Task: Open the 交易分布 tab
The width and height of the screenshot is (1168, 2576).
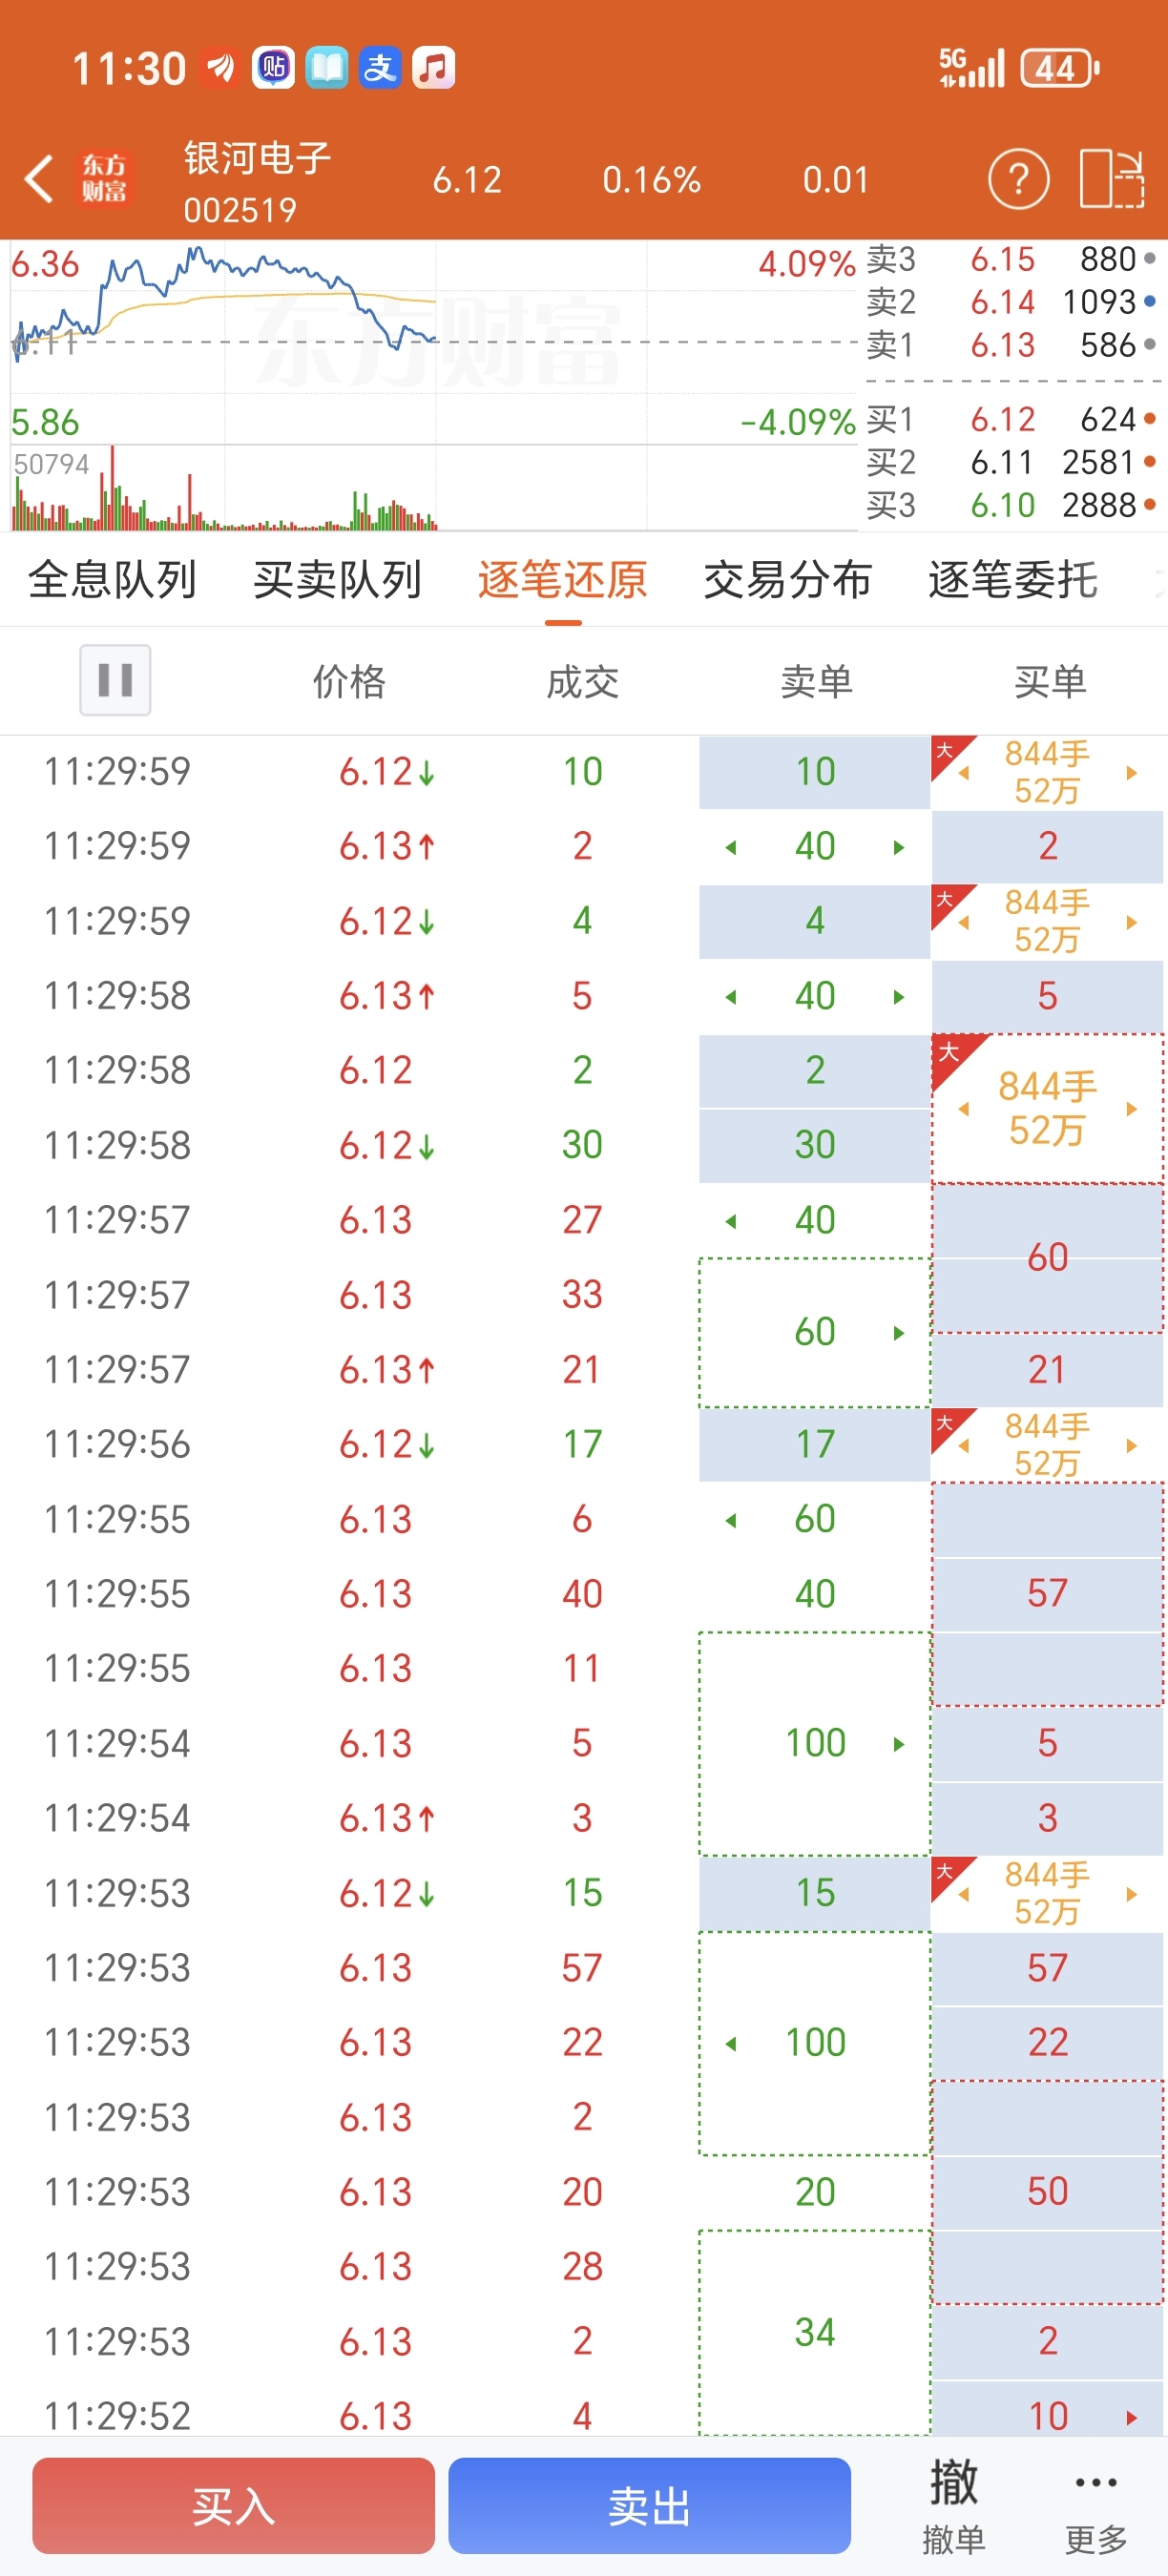Action: coord(787,580)
